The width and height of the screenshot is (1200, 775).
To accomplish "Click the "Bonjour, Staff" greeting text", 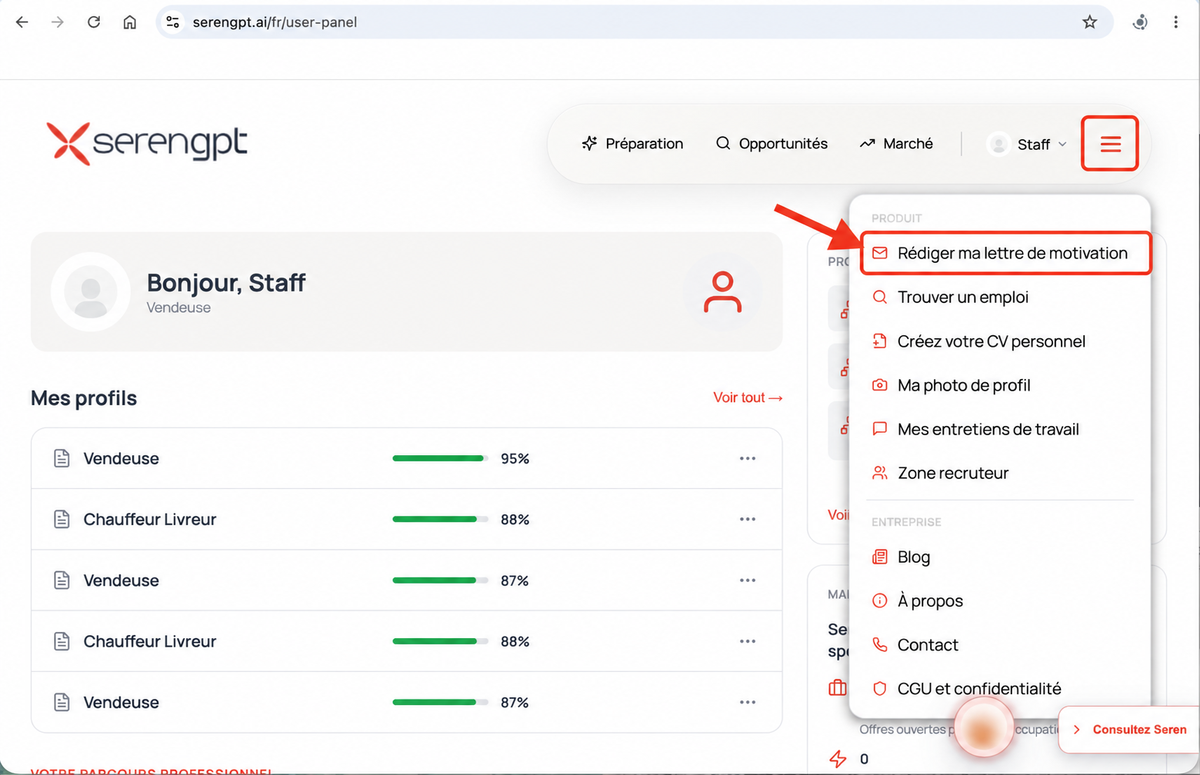I will [x=226, y=283].
